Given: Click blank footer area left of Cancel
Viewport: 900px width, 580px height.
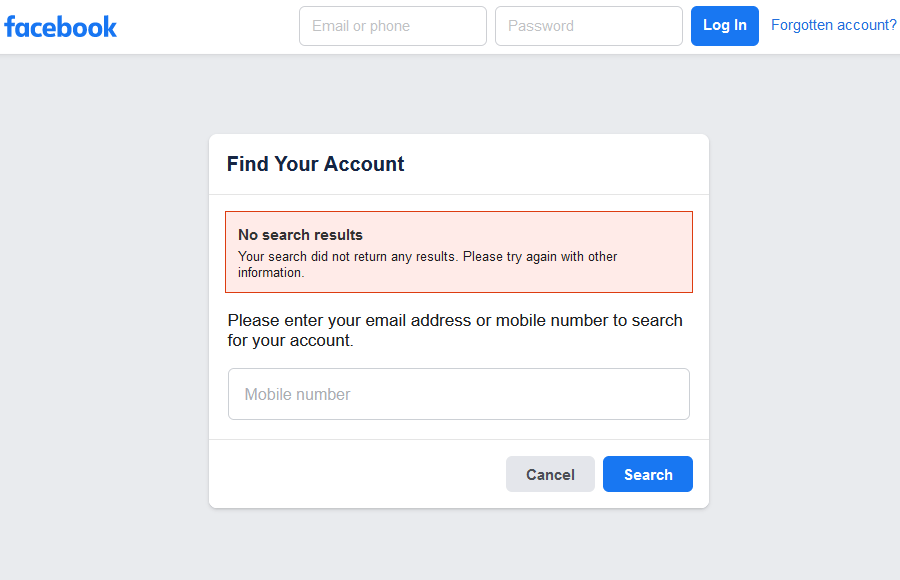Looking at the screenshot, I should pos(356,474).
